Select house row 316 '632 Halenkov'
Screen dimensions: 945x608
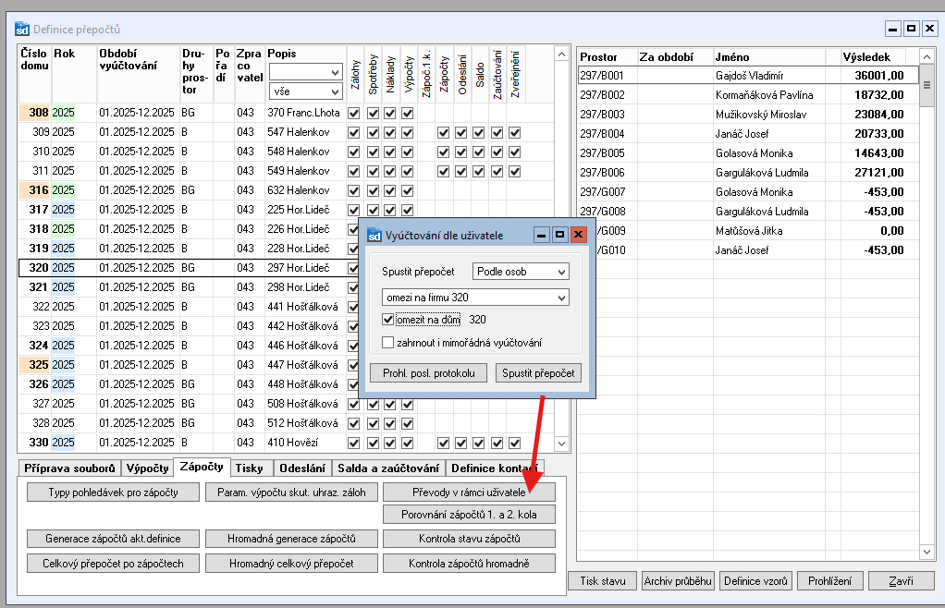286,190
